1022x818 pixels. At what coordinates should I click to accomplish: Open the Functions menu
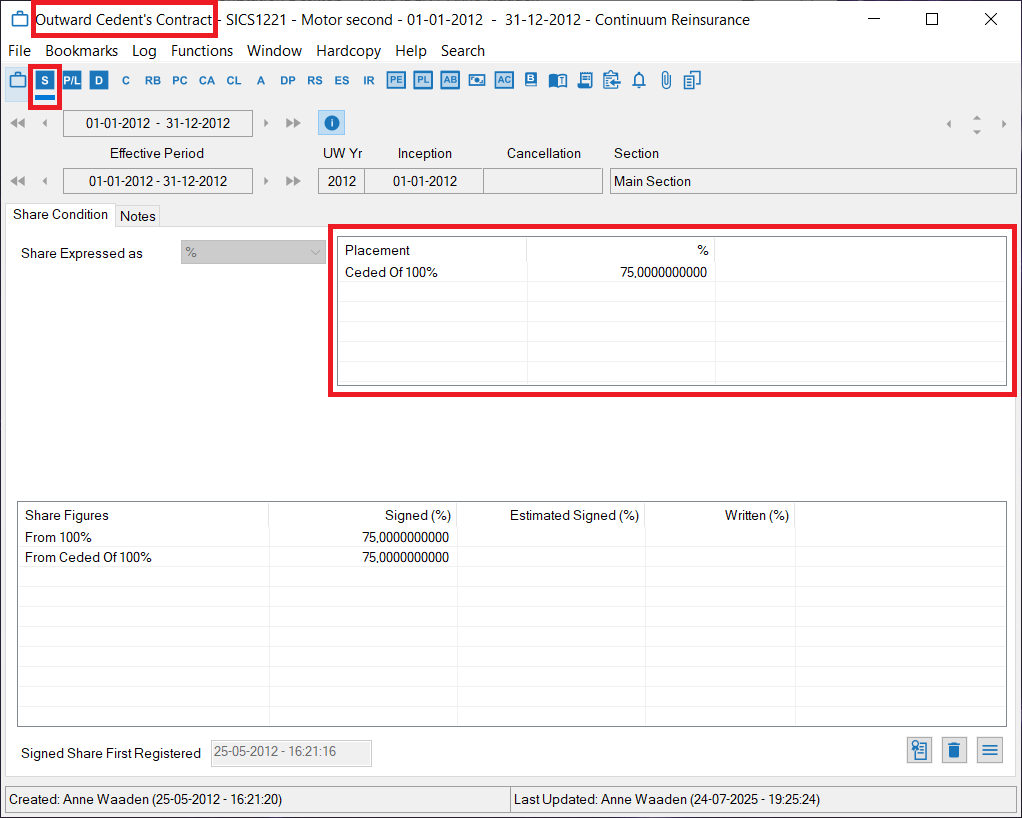(x=201, y=51)
